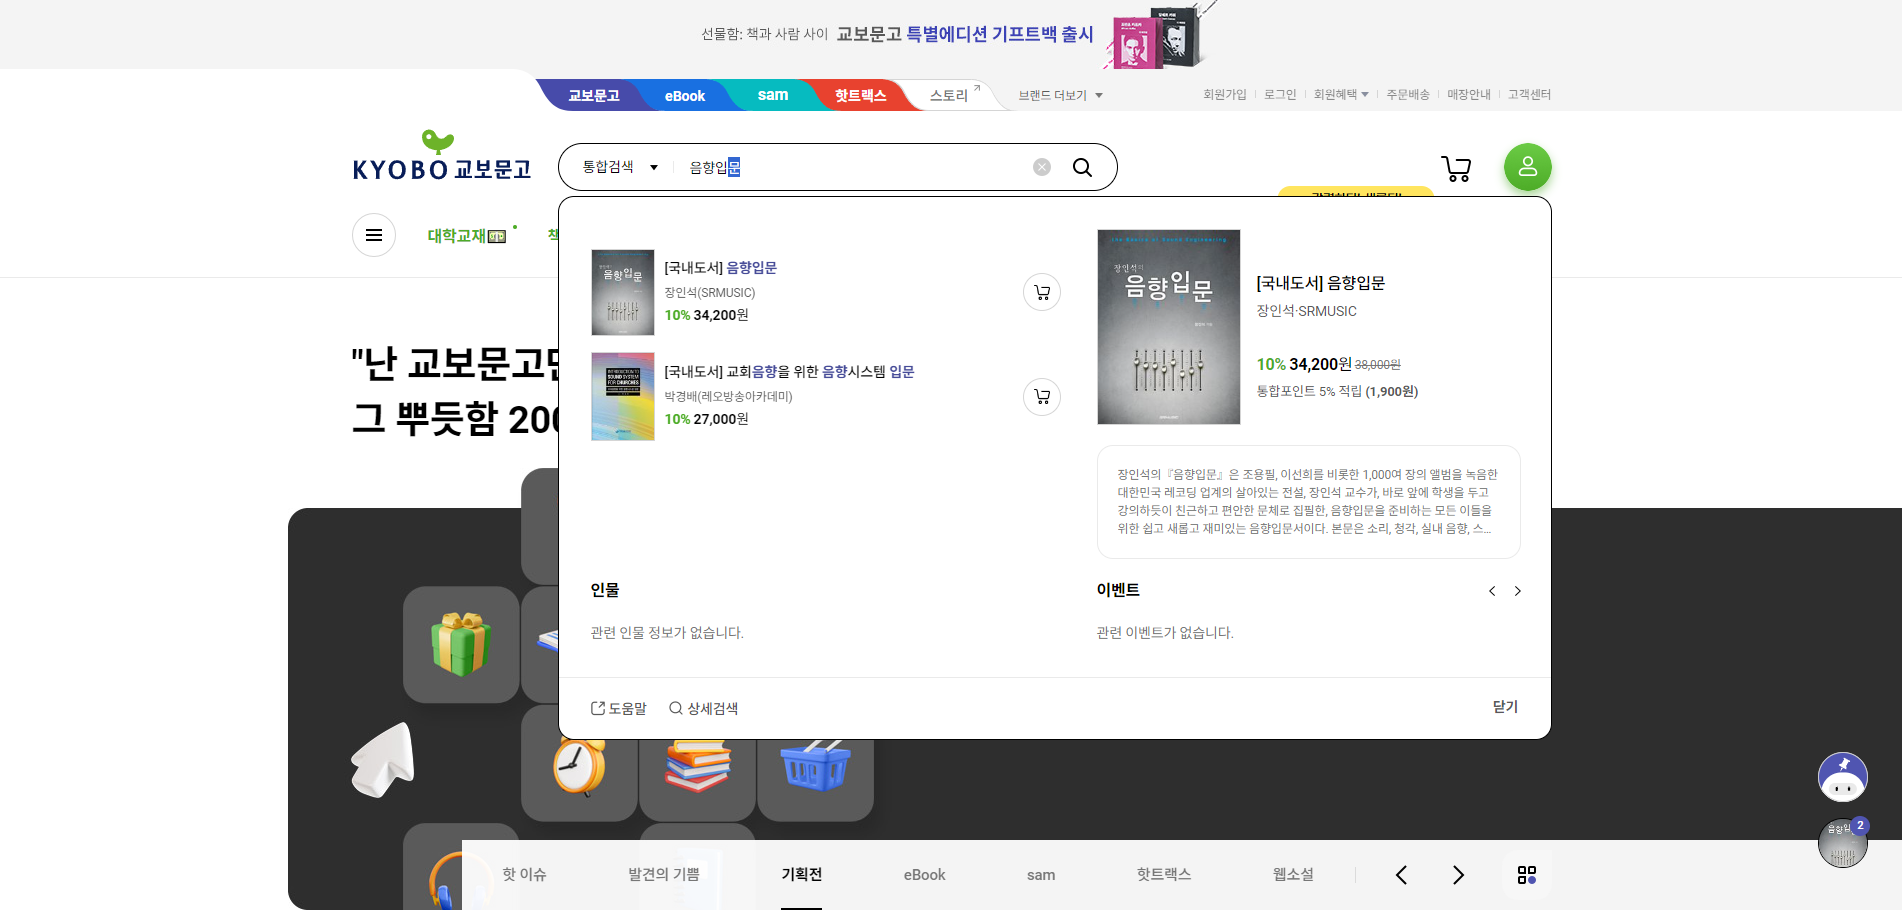Open the 음향입문 book cover thumbnail

pyautogui.click(x=622, y=292)
